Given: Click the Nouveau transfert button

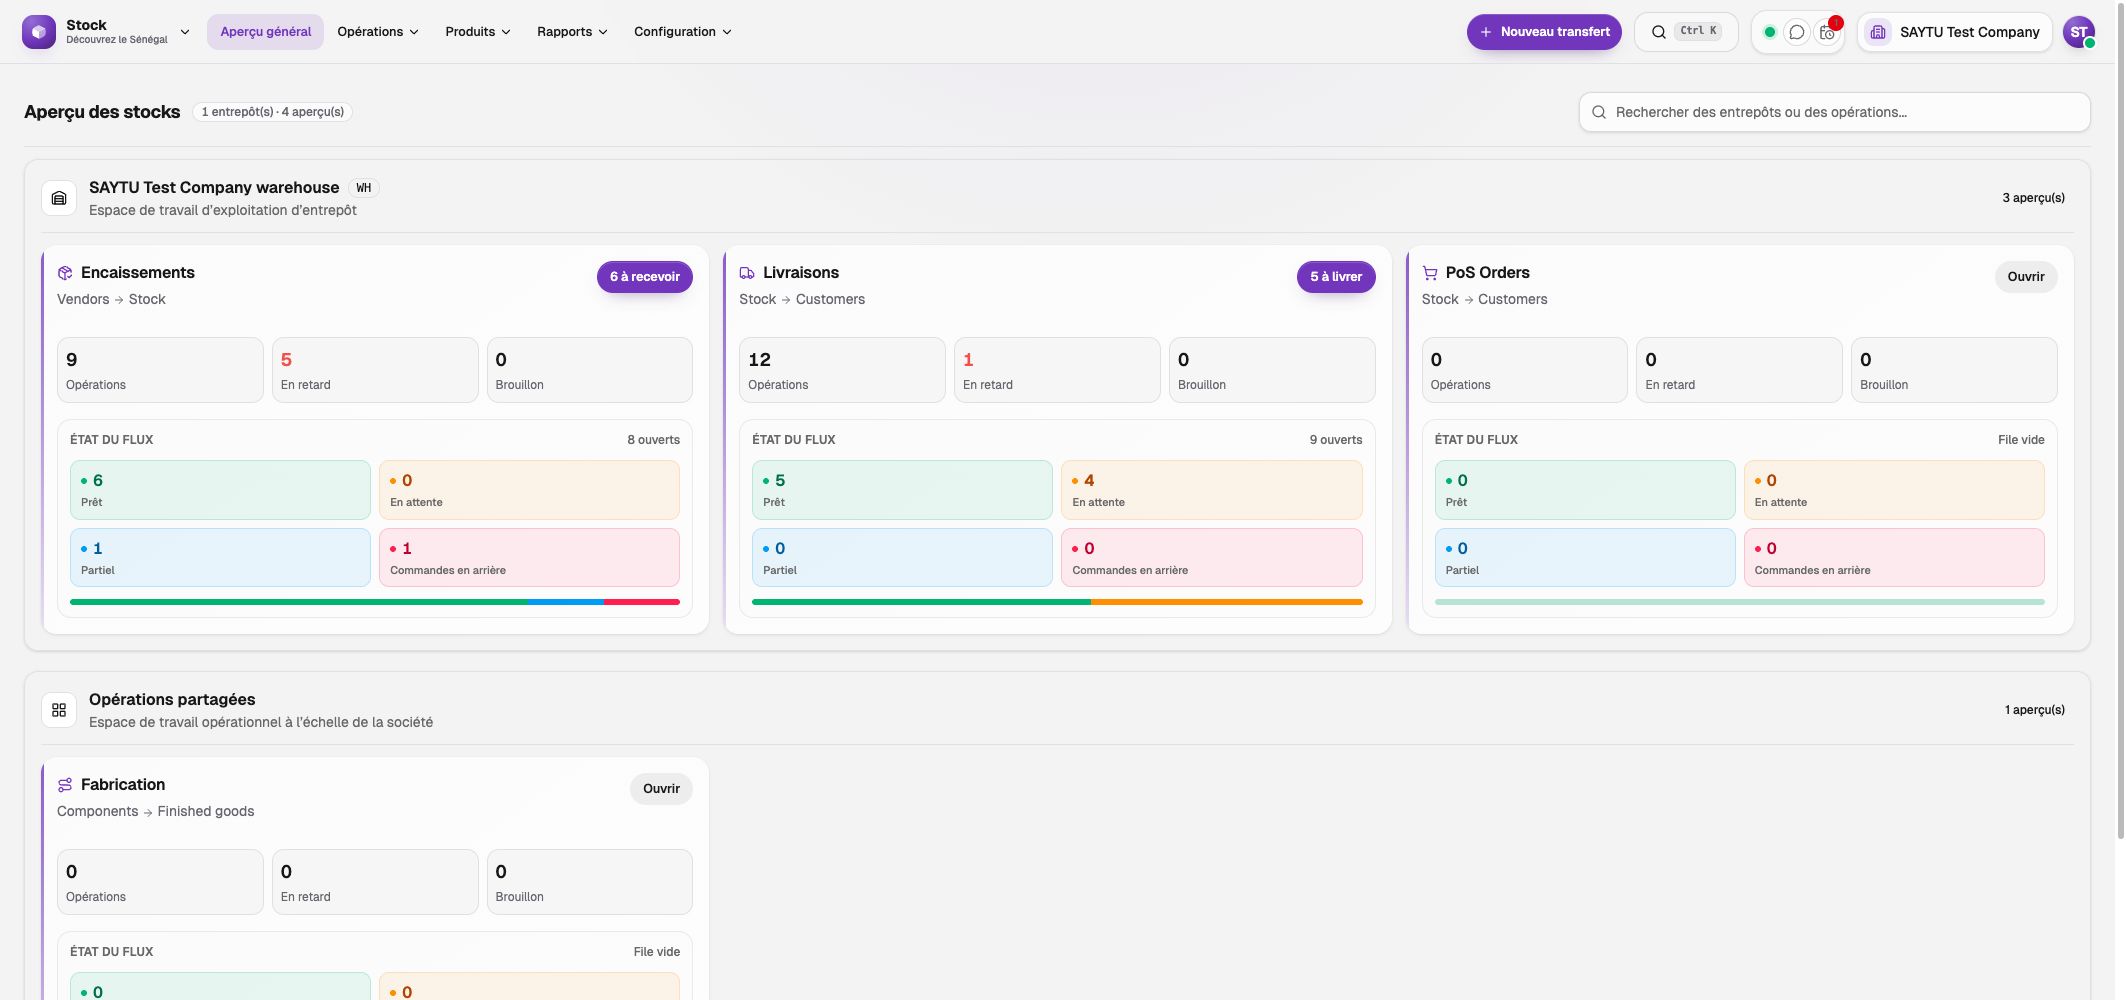Looking at the screenshot, I should pos(1544,32).
